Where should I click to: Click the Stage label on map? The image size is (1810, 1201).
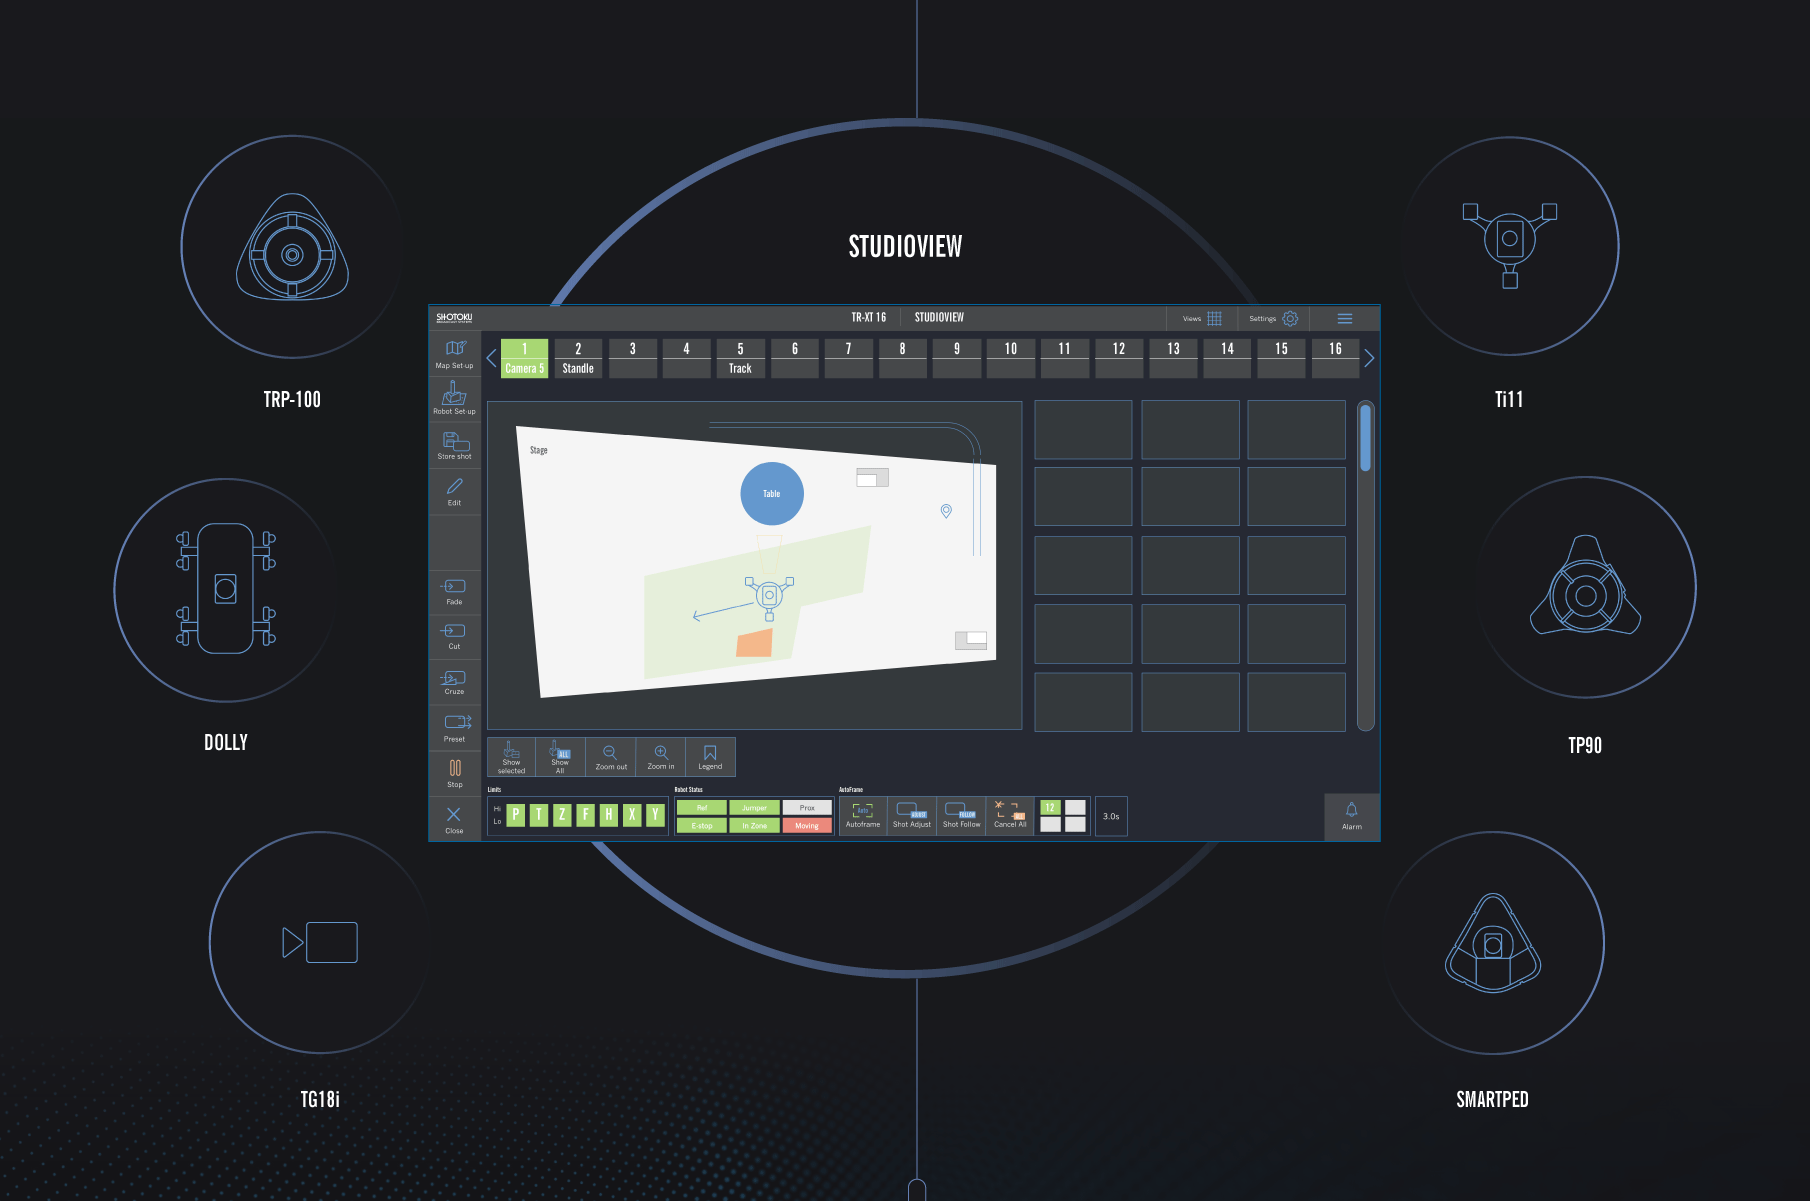click(538, 450)
